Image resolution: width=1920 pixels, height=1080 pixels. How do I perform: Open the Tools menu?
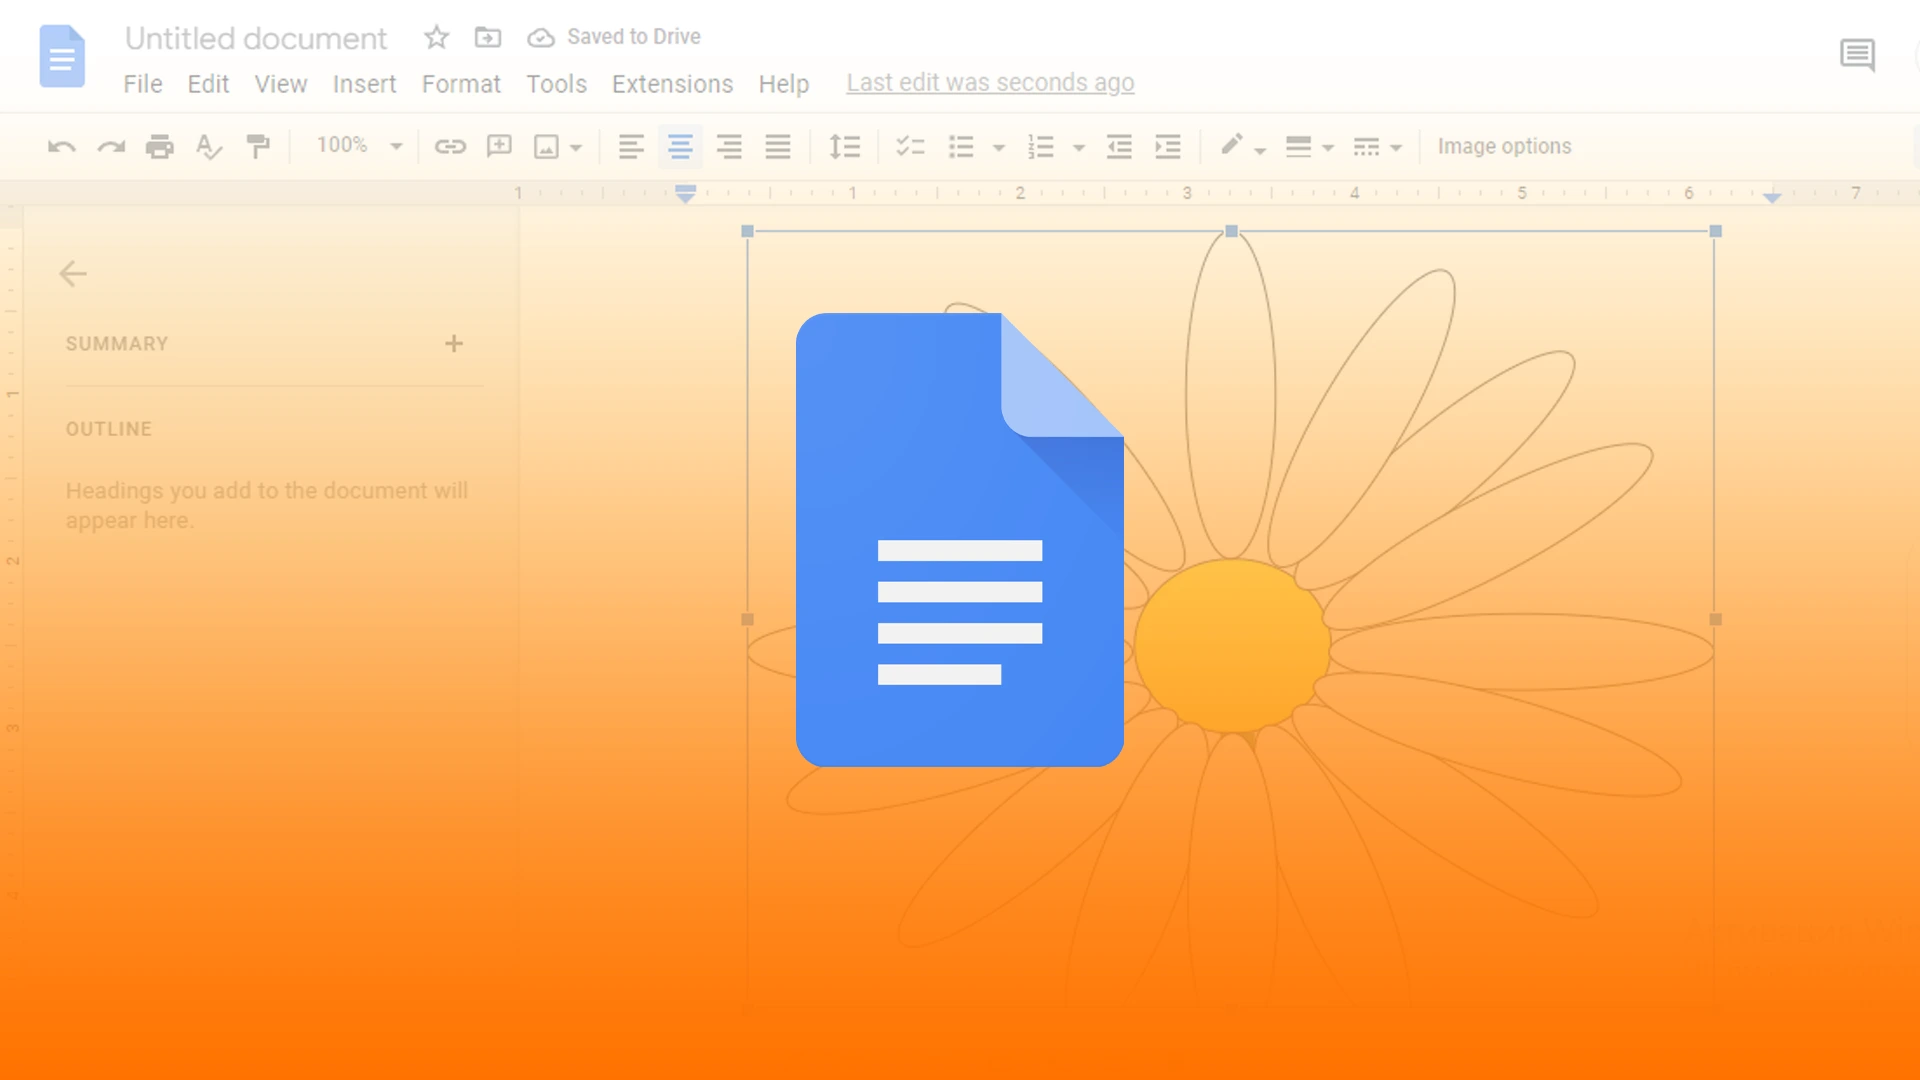[556, 84]
